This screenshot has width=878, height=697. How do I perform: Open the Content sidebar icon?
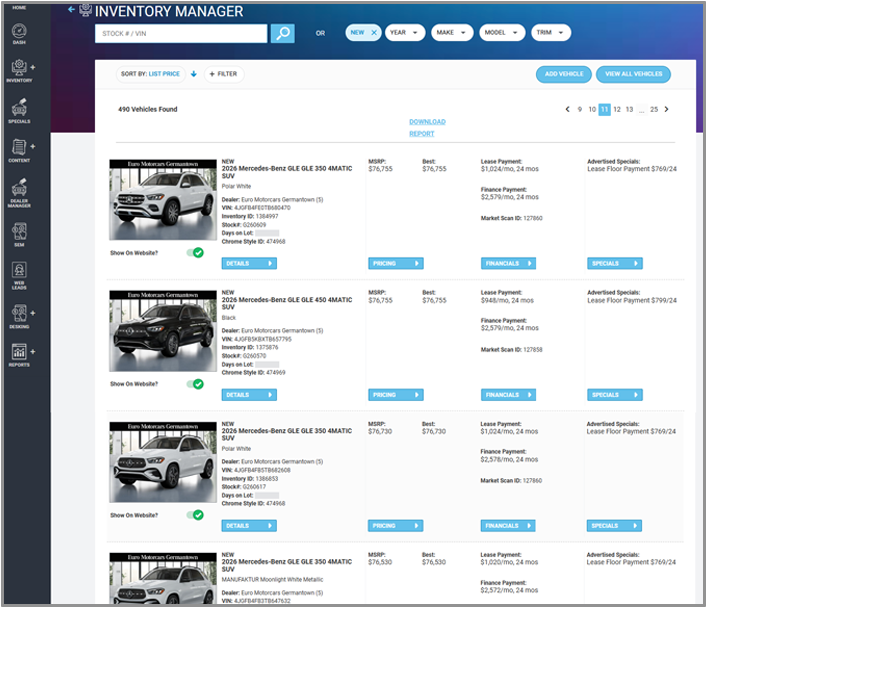pos(19,149)
